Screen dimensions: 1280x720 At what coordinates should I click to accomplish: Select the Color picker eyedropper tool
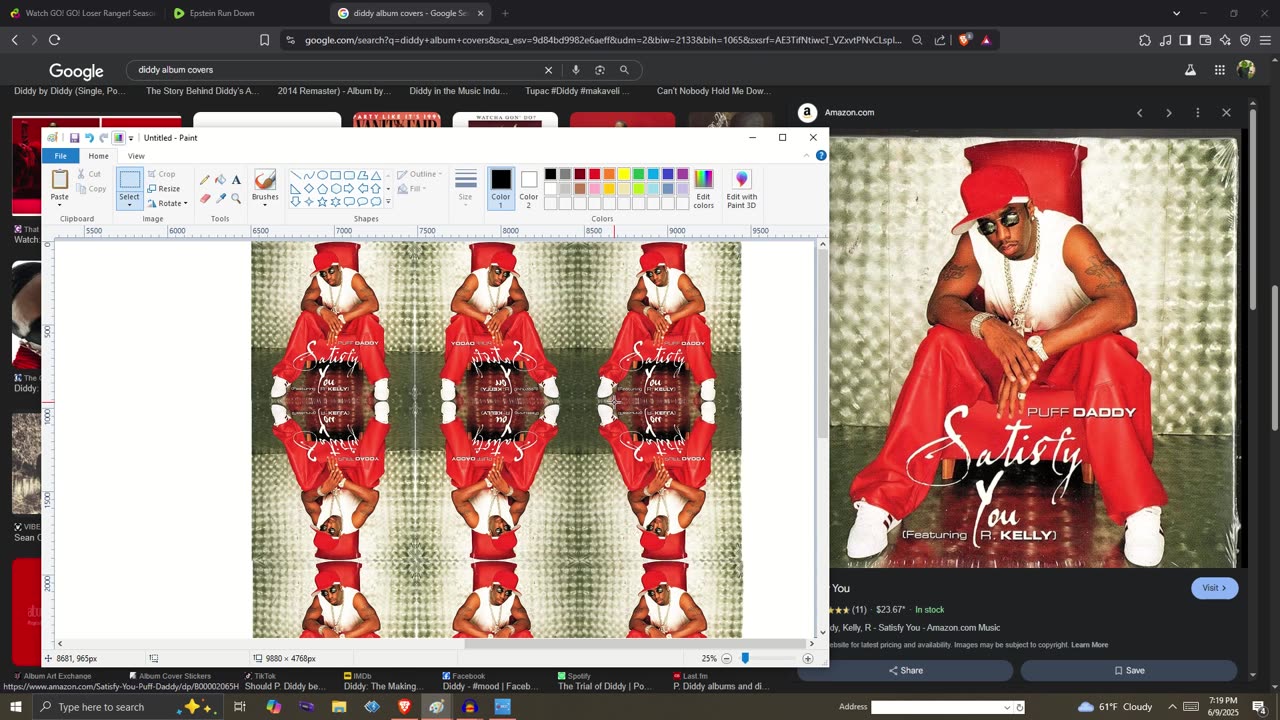tap(220, 198)
